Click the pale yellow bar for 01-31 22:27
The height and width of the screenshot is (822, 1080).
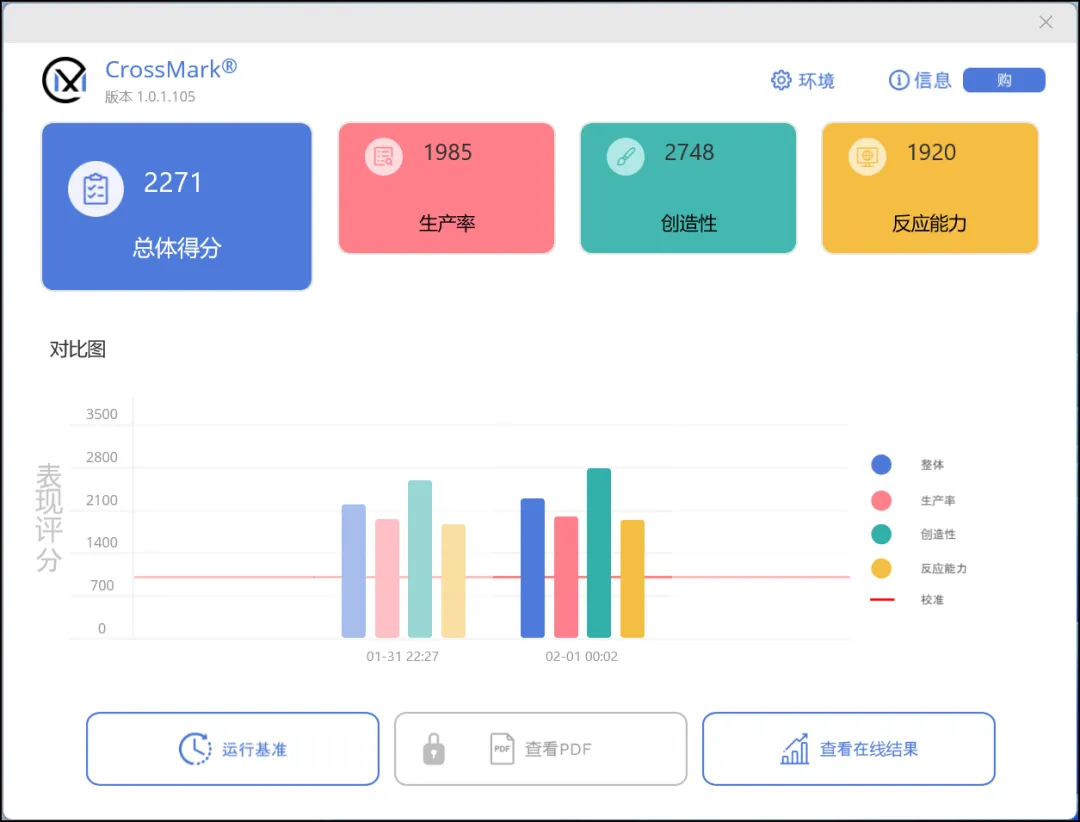[453, 581]
